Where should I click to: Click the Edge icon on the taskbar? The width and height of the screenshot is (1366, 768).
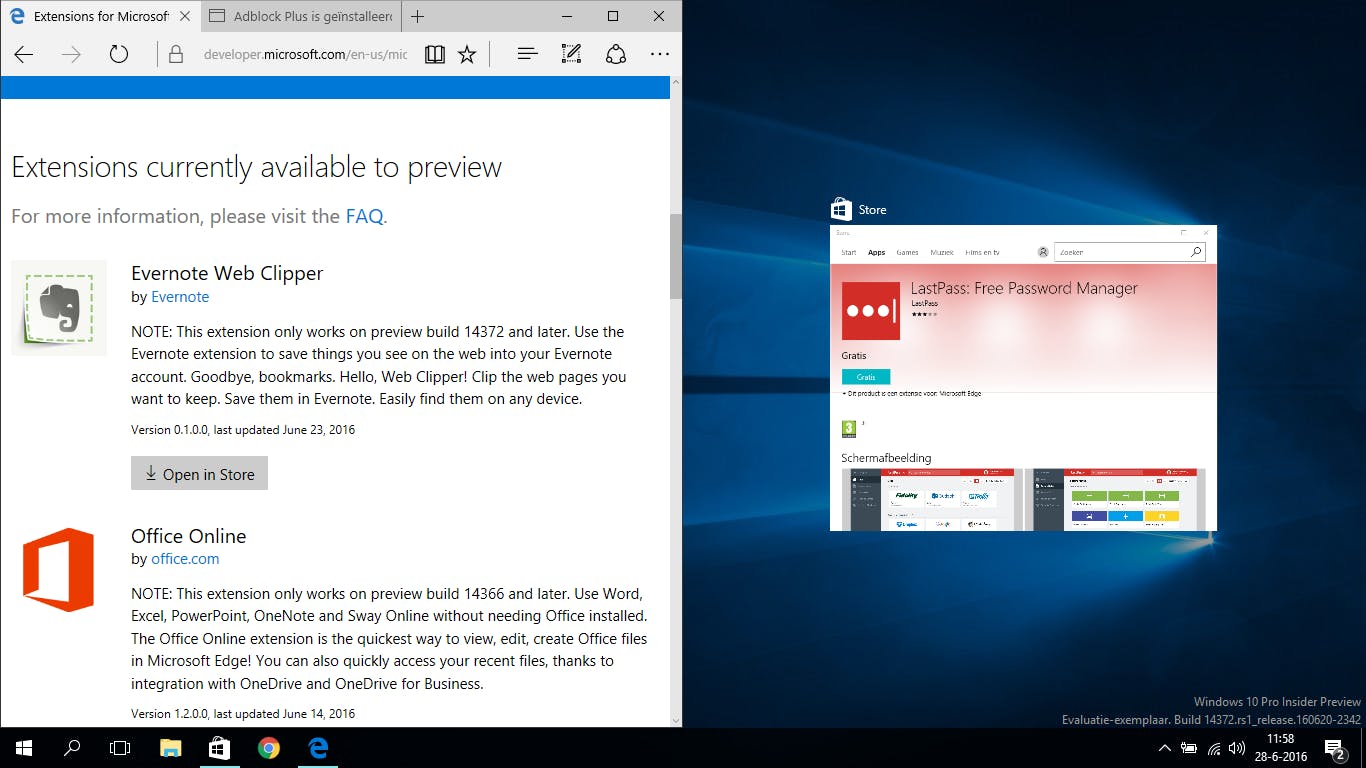point(318,748)
